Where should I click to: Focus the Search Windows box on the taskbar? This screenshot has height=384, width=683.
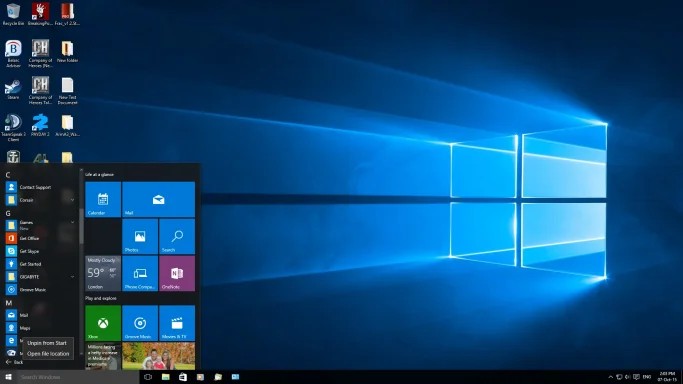tap(78, 377)
